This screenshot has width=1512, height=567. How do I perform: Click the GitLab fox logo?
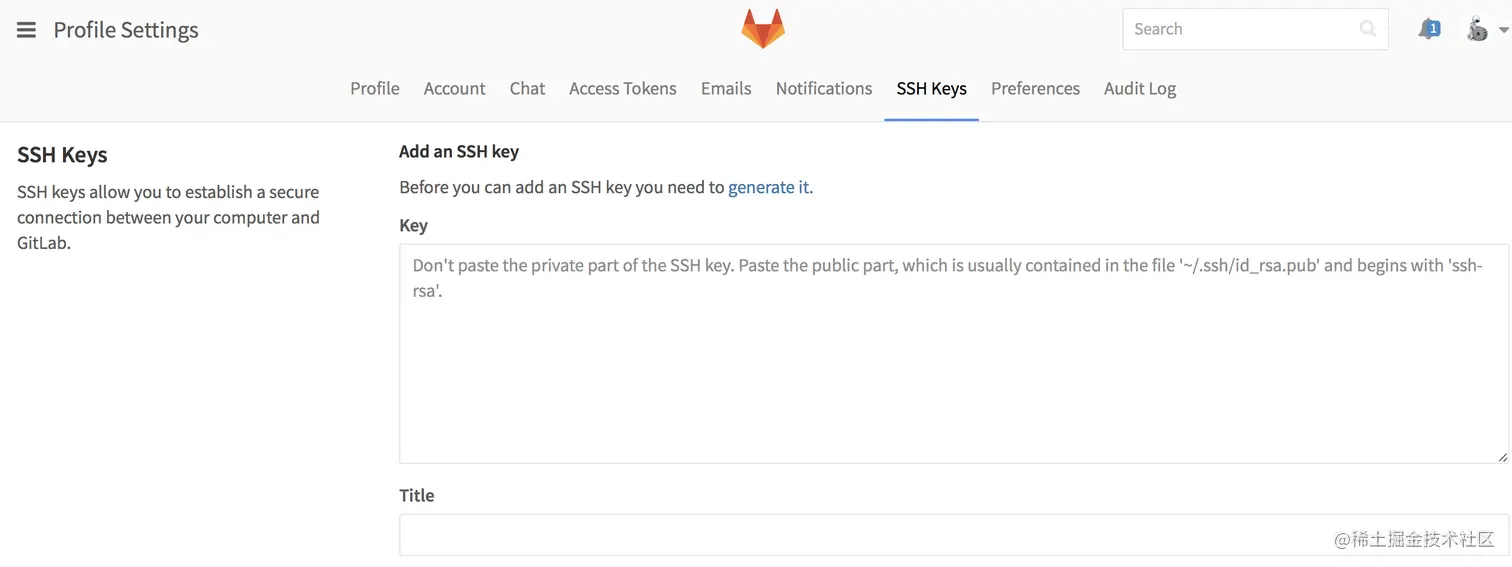click(763, 29)
